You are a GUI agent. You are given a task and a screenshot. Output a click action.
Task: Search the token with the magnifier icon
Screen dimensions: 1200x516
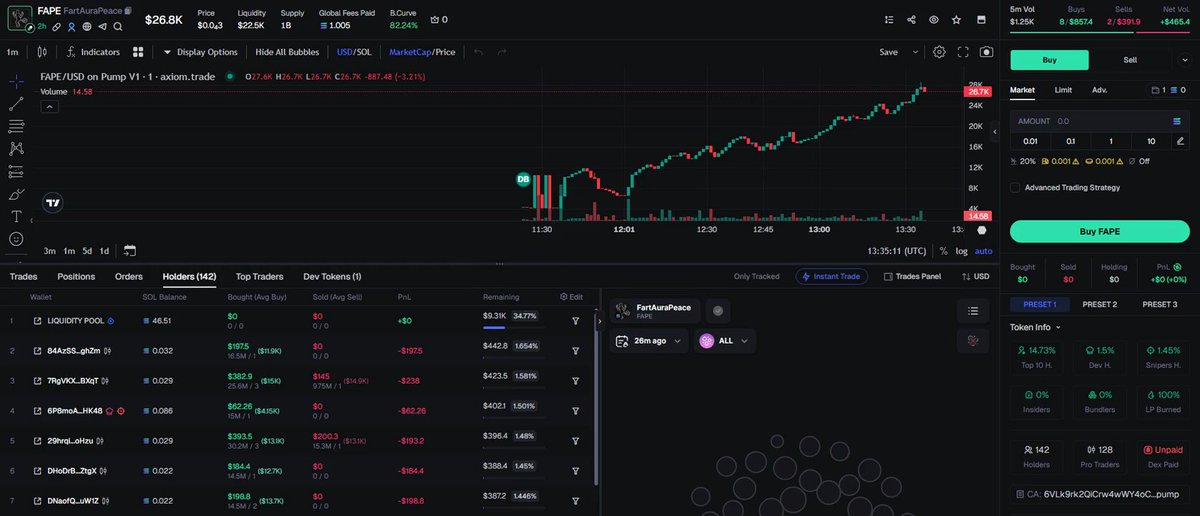coord(118,26)
